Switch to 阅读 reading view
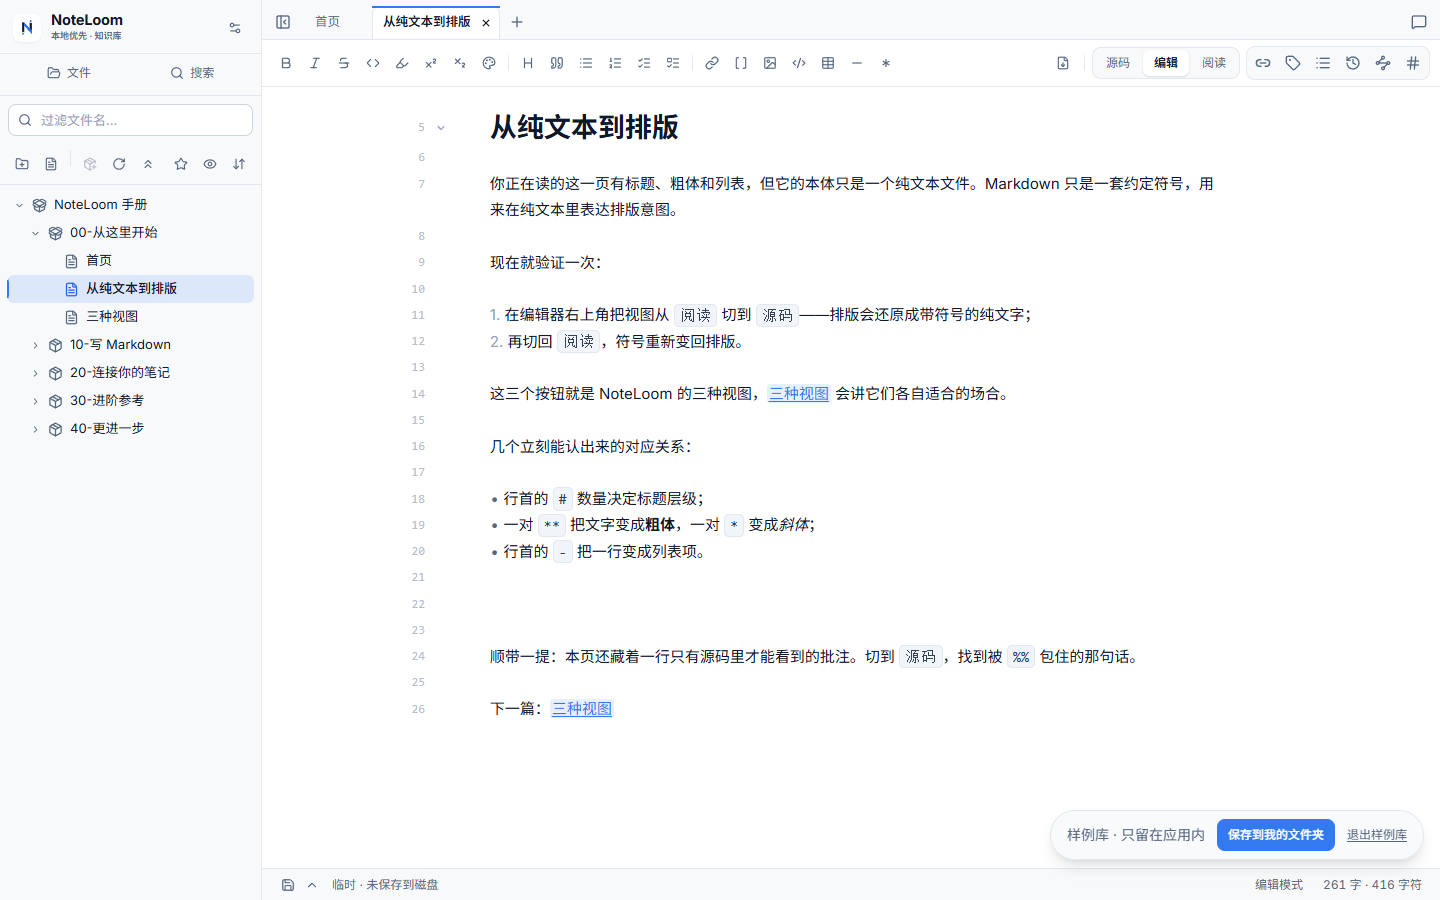 pyautogui.click(x=1214, y=63)
